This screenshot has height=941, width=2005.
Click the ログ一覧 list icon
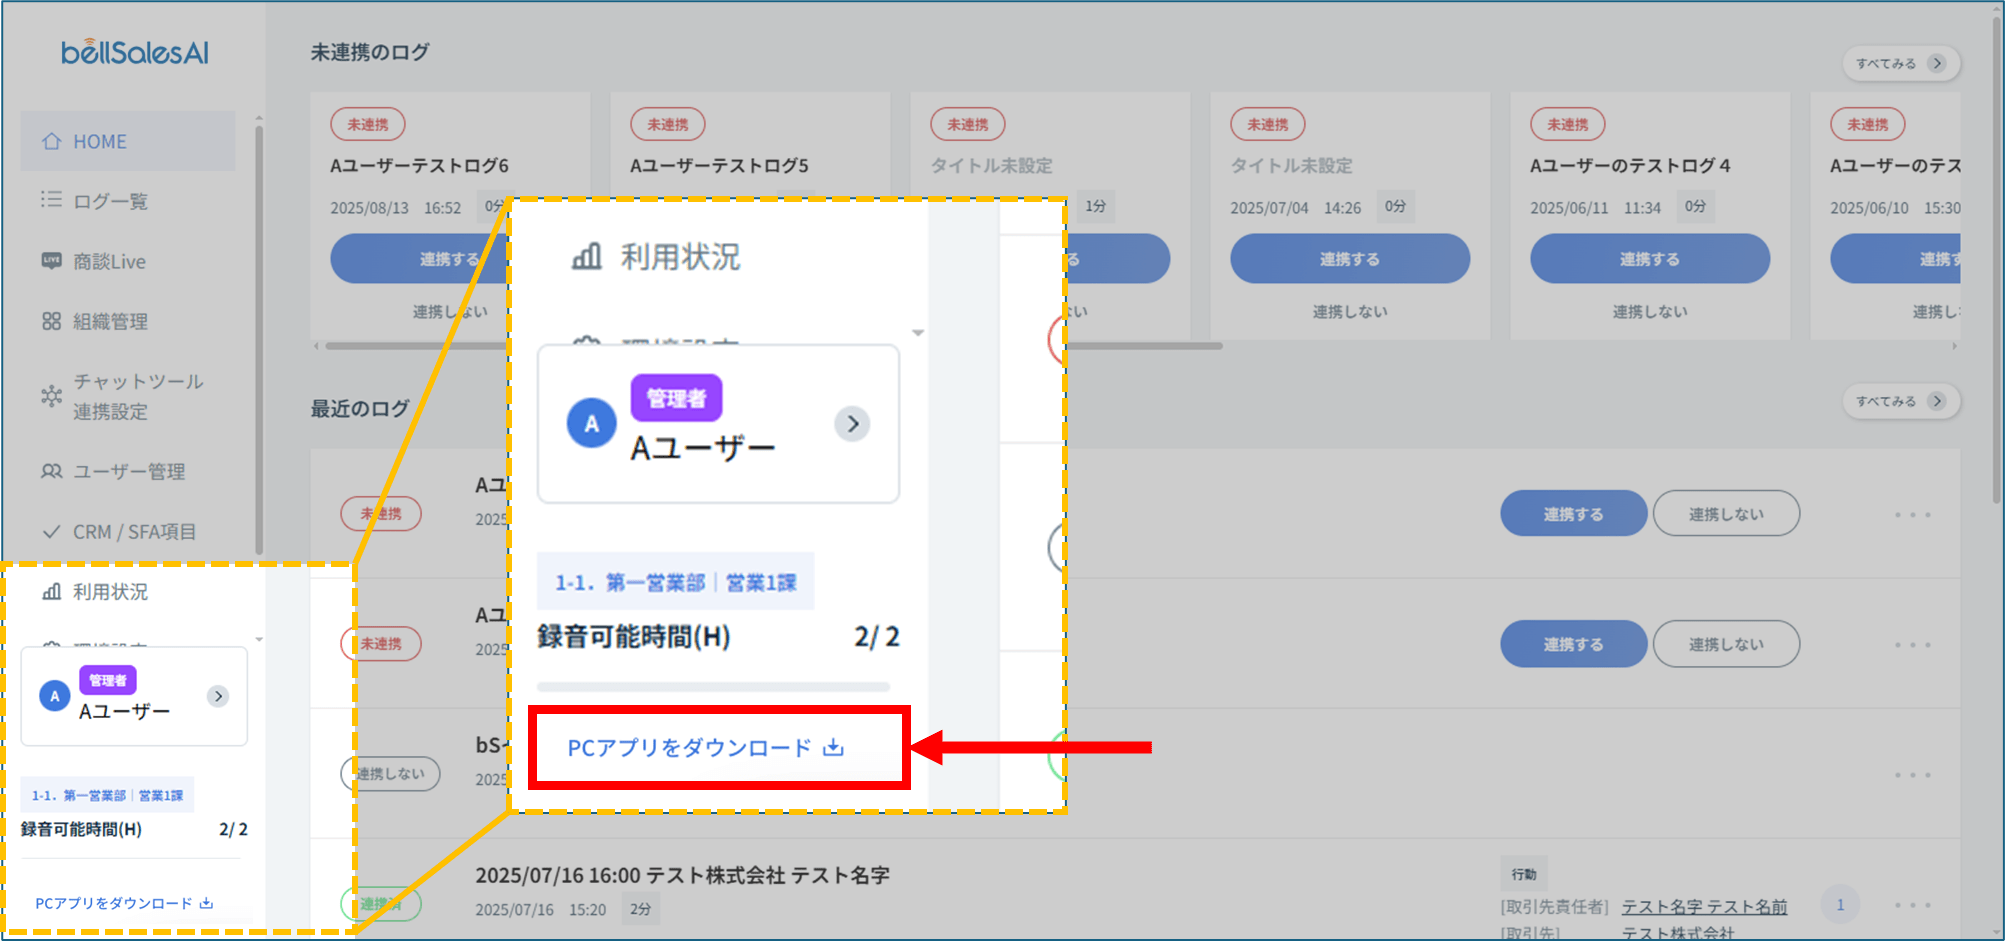point(51,200)
